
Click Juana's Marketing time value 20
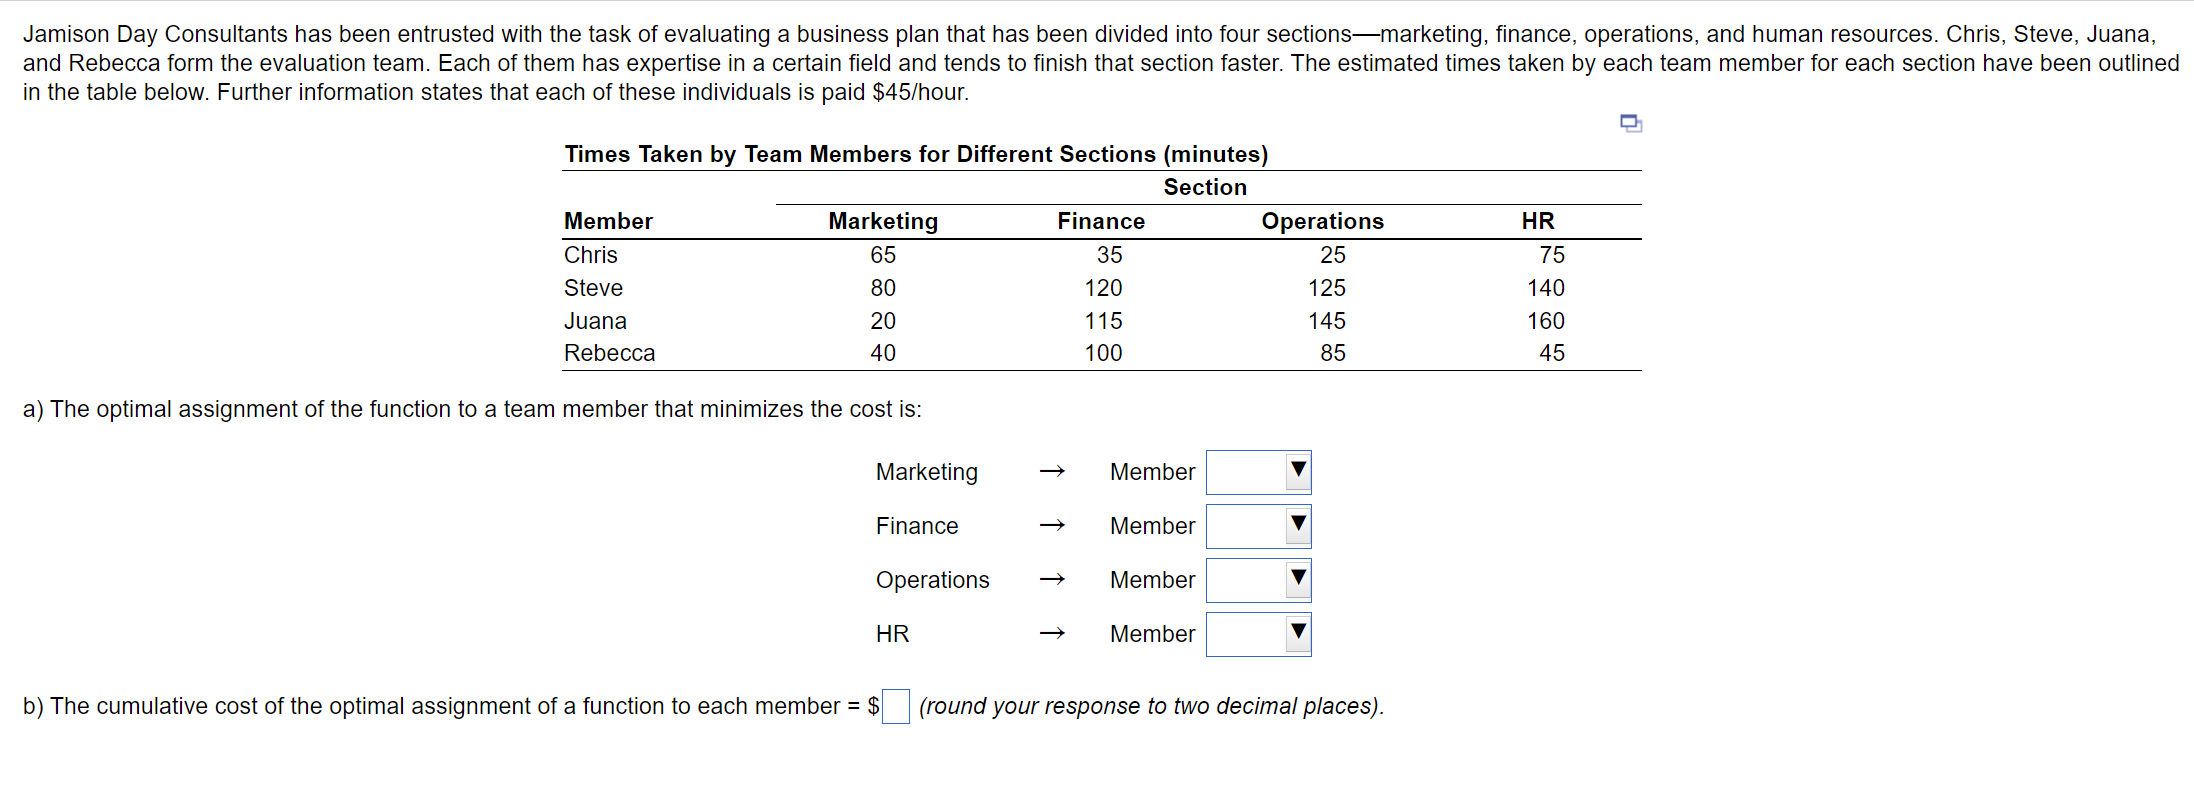click(883, 321)
